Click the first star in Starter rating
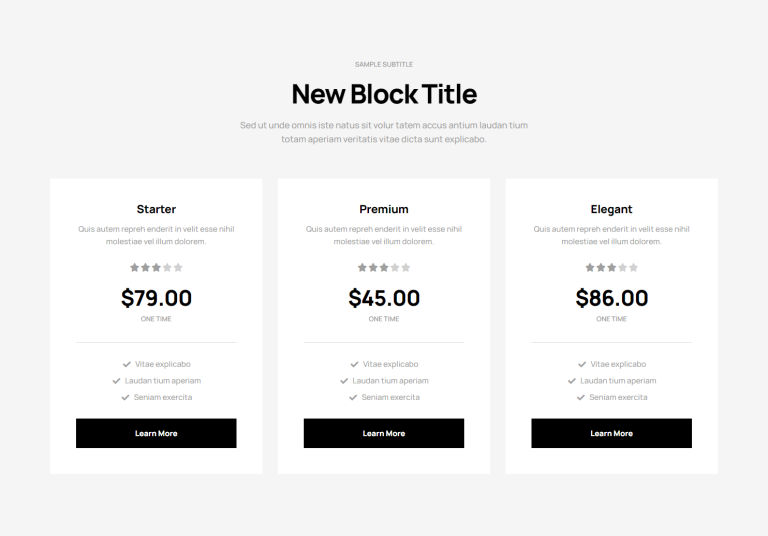Viewport: 768px width, 536px height. [135, 267]
